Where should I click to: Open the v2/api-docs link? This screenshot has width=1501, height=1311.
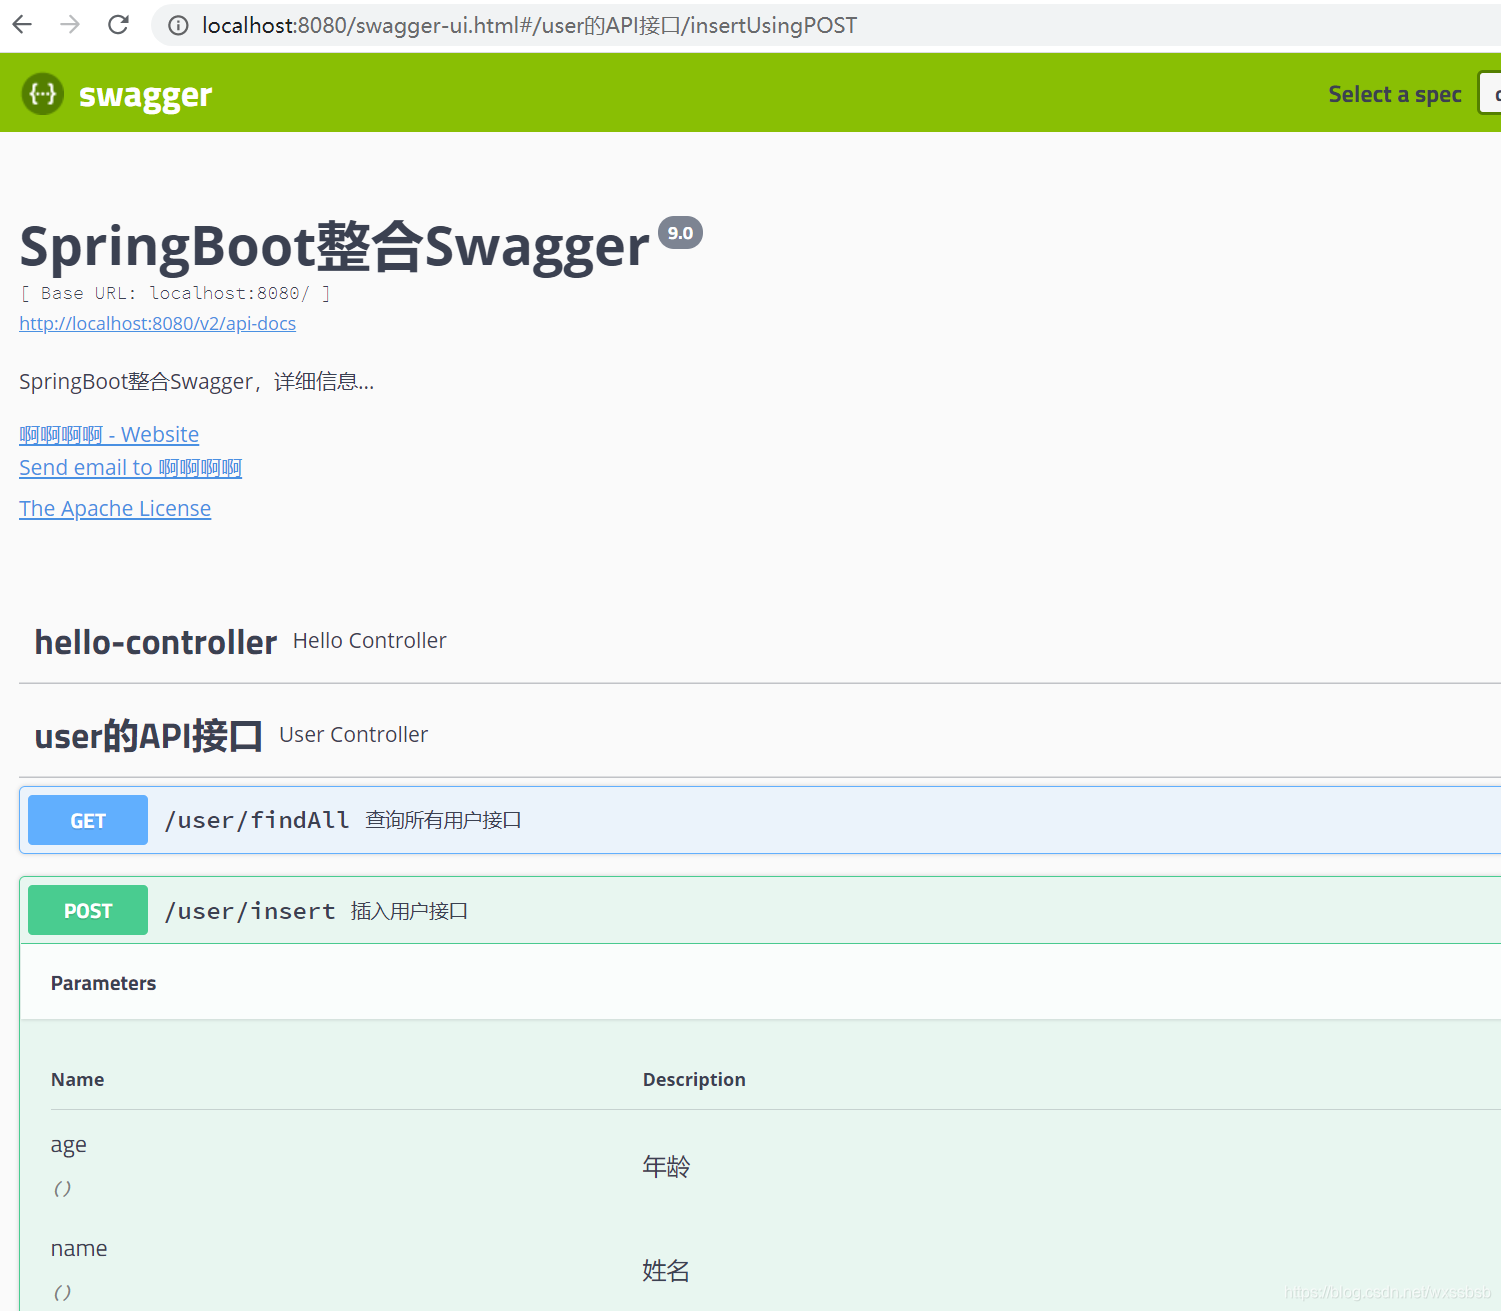click(x=158, y=323)
